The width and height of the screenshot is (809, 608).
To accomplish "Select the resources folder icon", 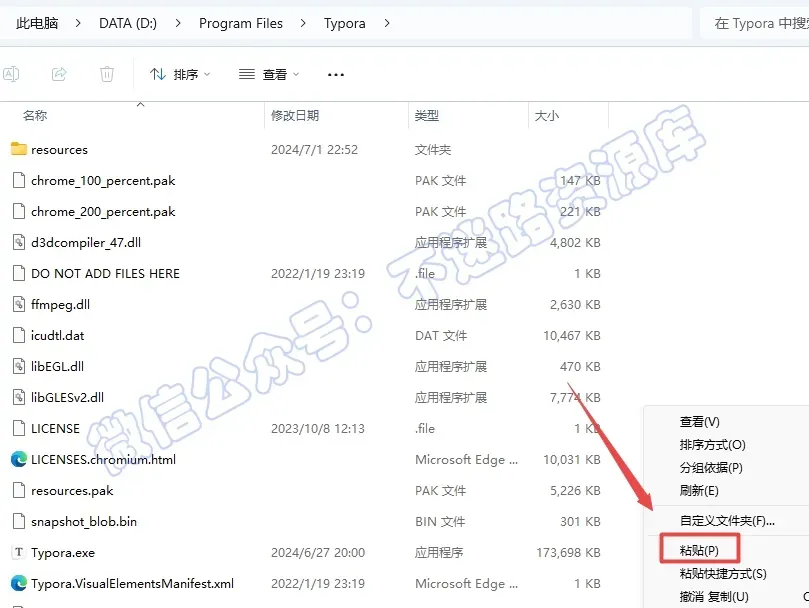I will tap(19, 149).
